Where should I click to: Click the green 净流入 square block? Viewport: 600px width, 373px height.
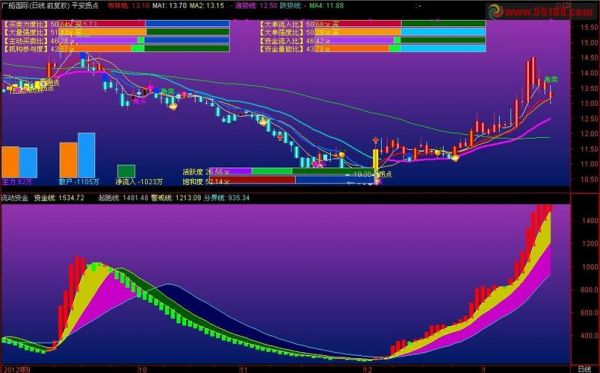click(x=126, y=171)
